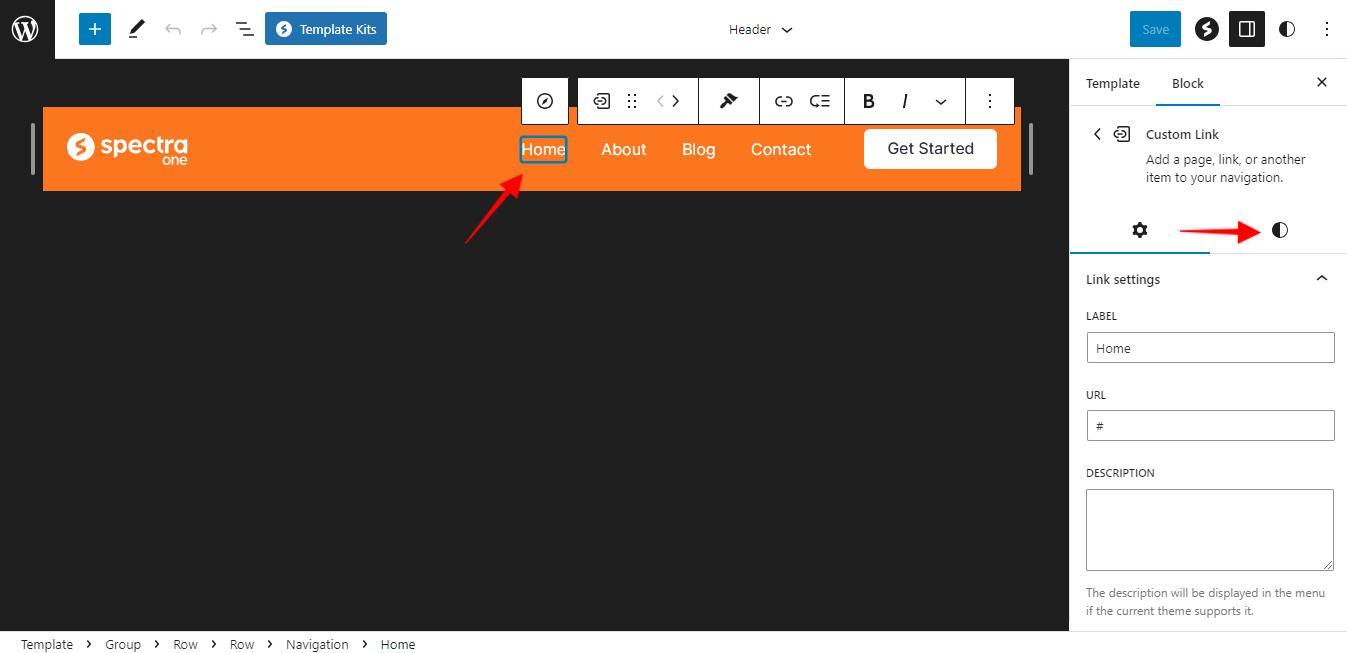The height and width of the screenshot is (653, 1347).
Task: Click the Spectra icon in top bar
Action: [x=1207, y=29]
